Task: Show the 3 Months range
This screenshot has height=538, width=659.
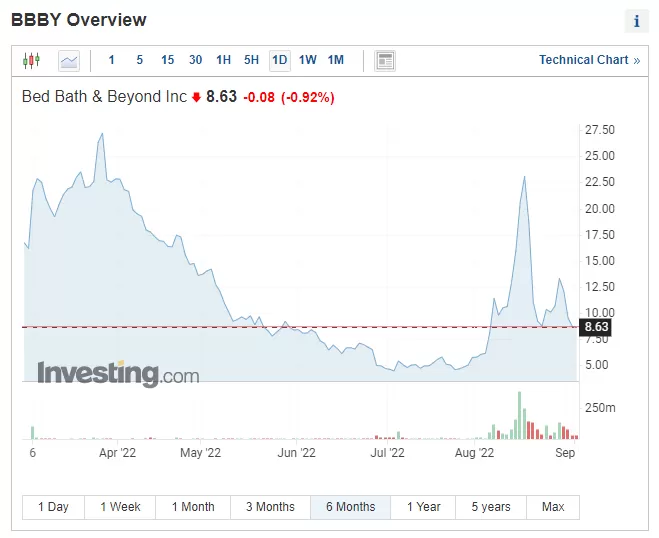Action: click(x=270, y=507)
